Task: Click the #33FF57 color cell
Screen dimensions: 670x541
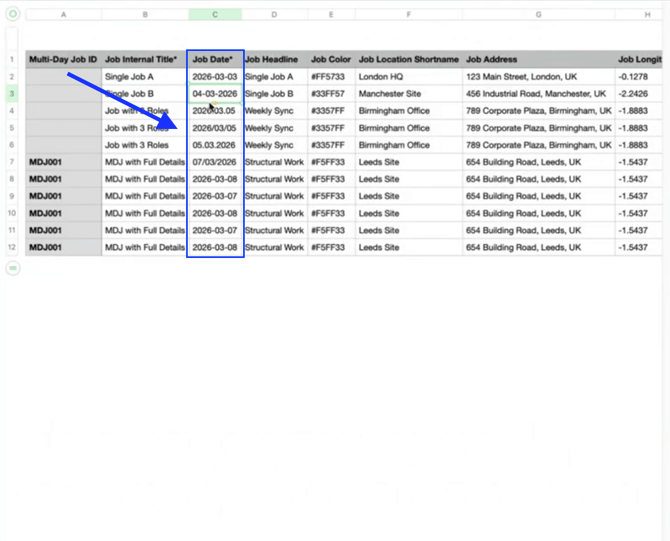Action: click(330, 94)
